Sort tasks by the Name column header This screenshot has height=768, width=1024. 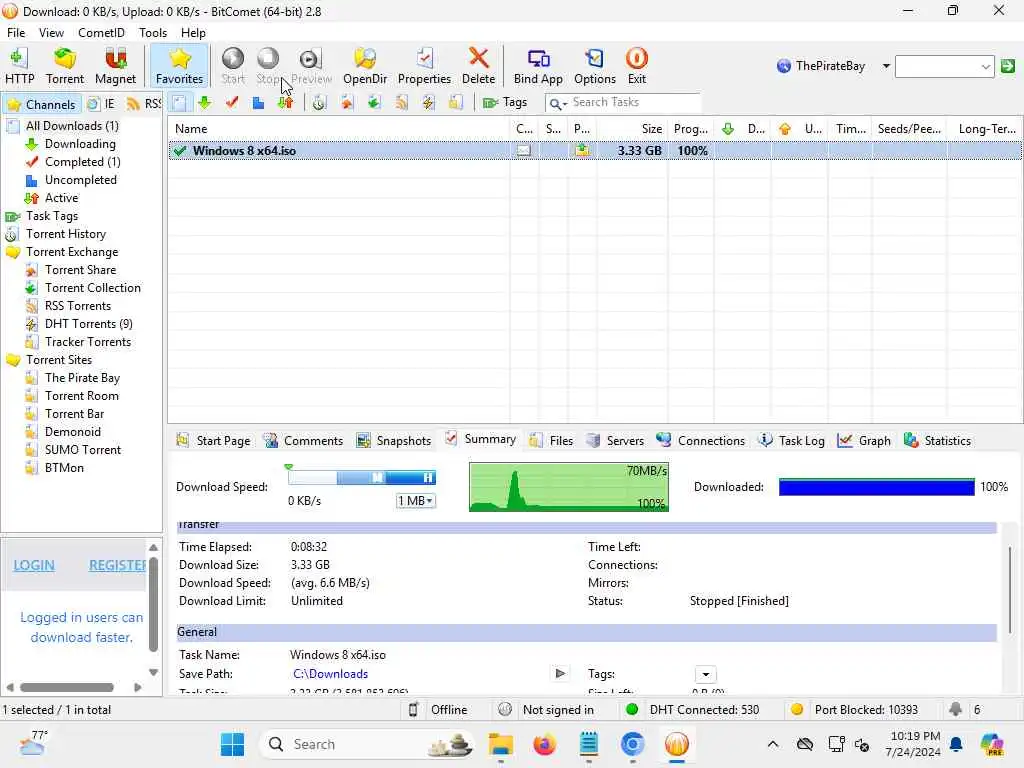click(x=339, y=129)
